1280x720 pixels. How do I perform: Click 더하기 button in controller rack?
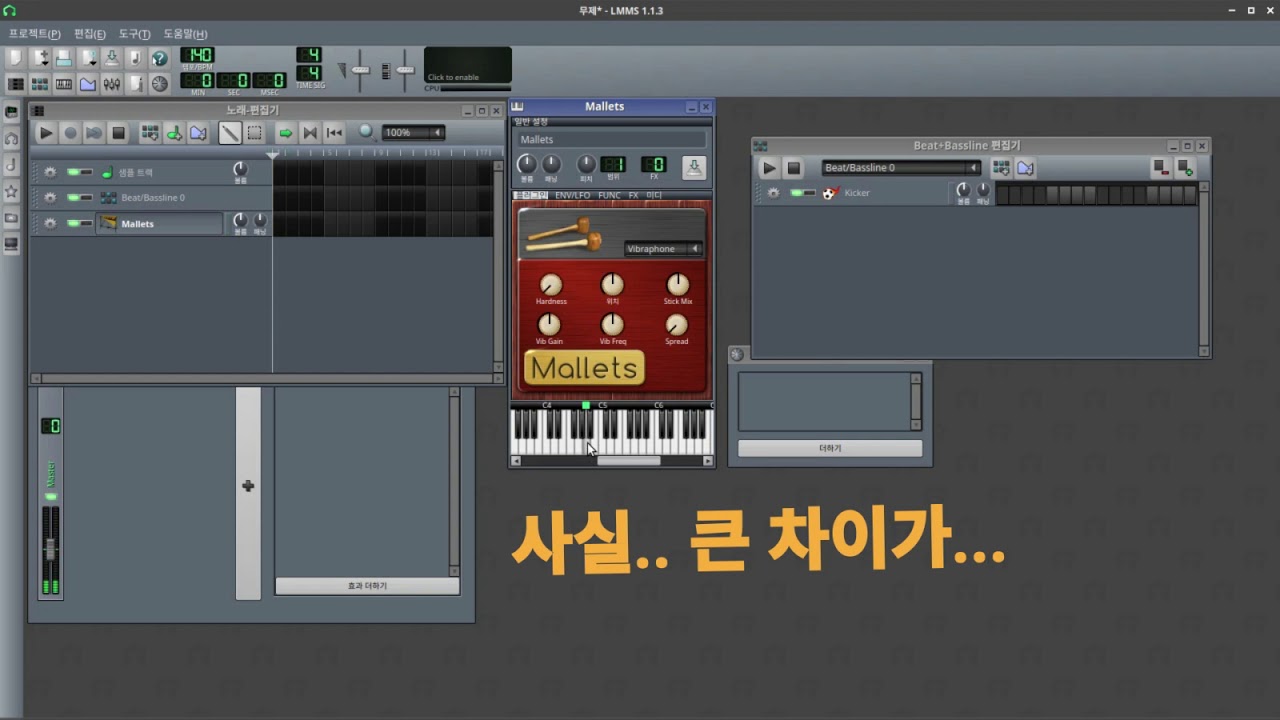(x=830, y=449)
